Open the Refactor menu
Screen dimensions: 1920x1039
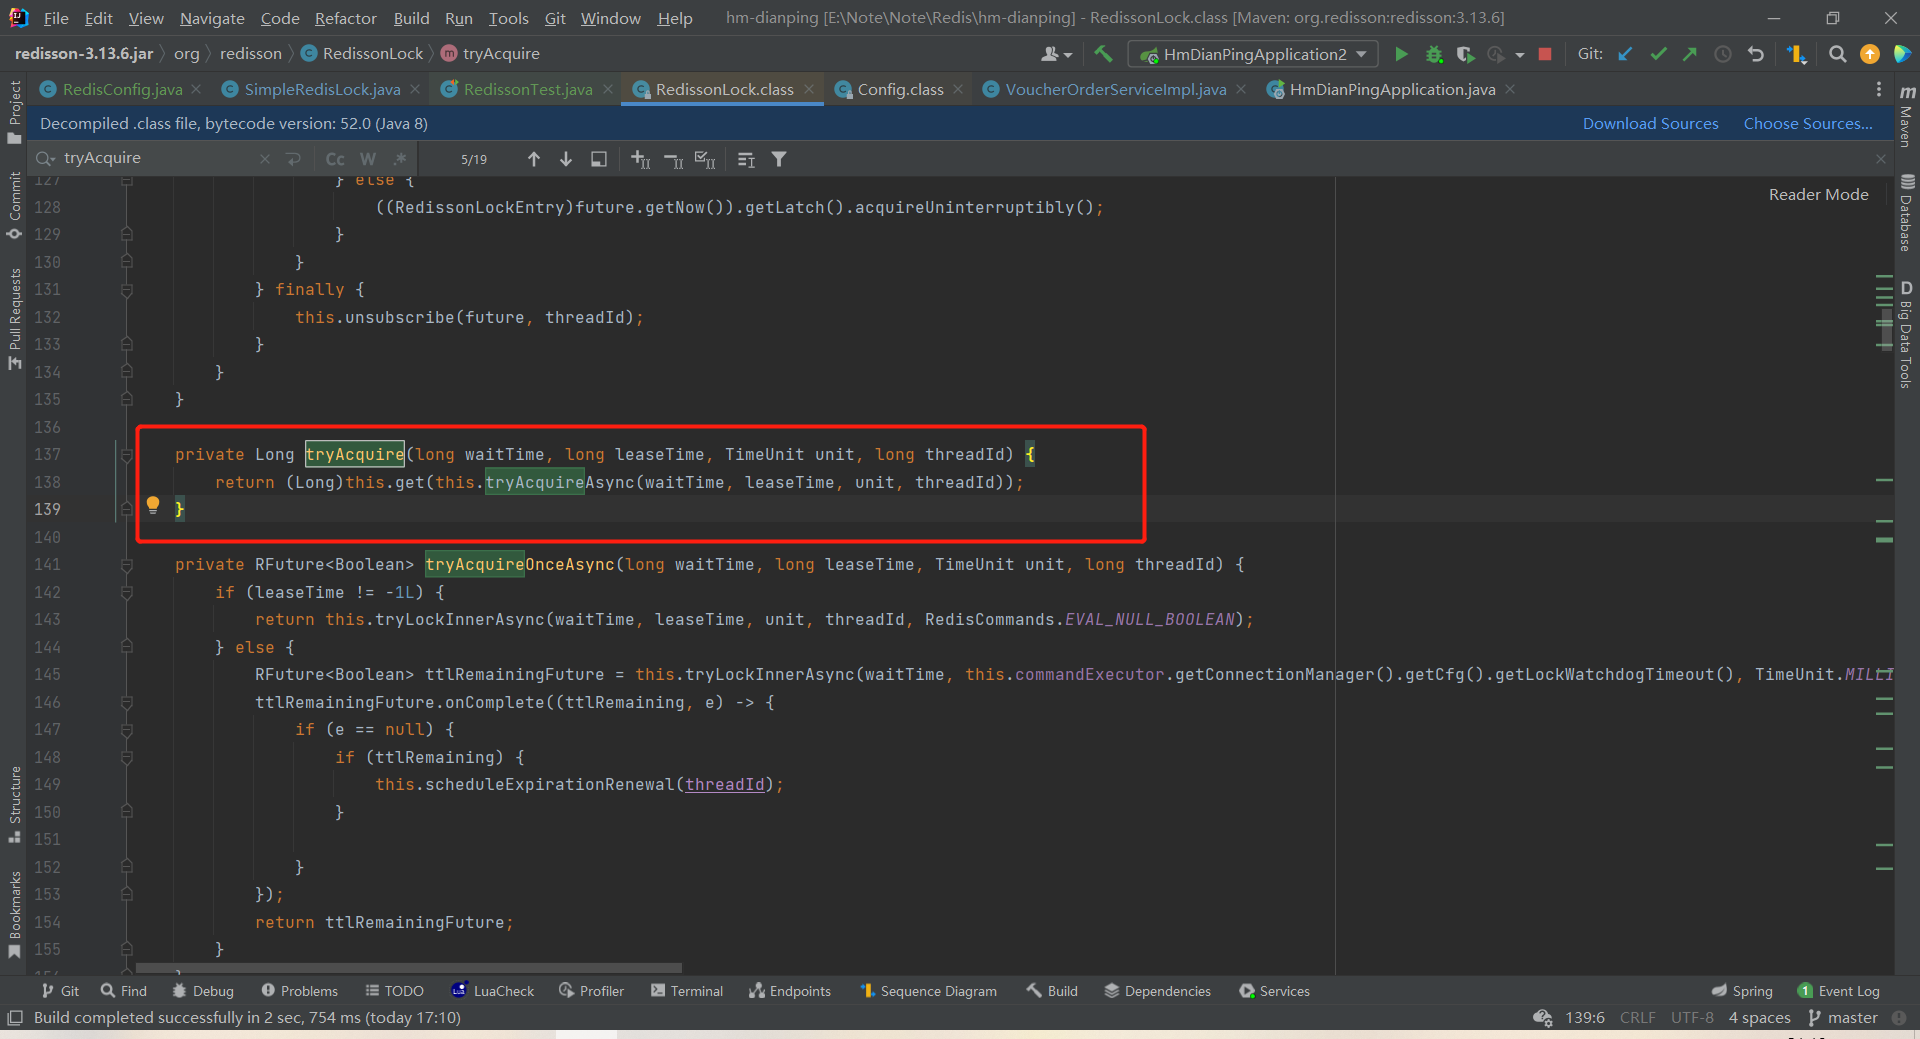[345, 18]
